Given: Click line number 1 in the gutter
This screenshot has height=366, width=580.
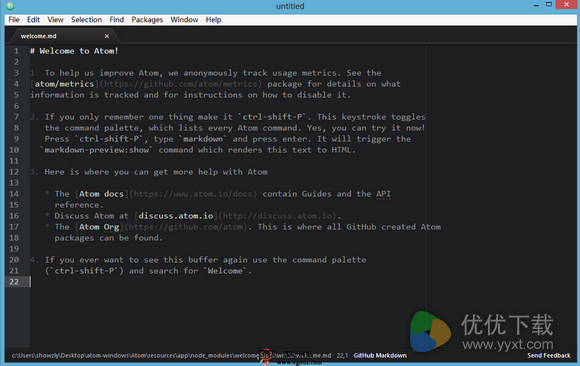Looking at the screenshot, I should tap(16, 51).
